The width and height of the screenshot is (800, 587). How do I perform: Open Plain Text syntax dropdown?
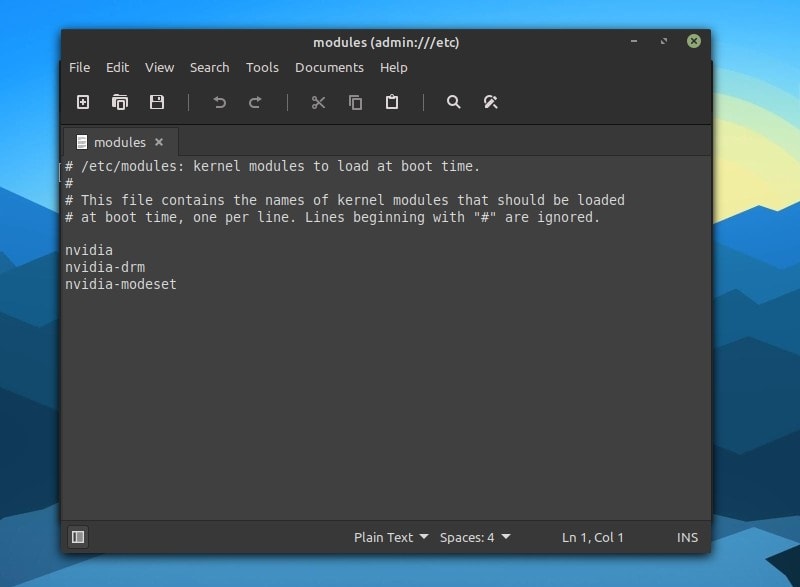tap(391, 538)
